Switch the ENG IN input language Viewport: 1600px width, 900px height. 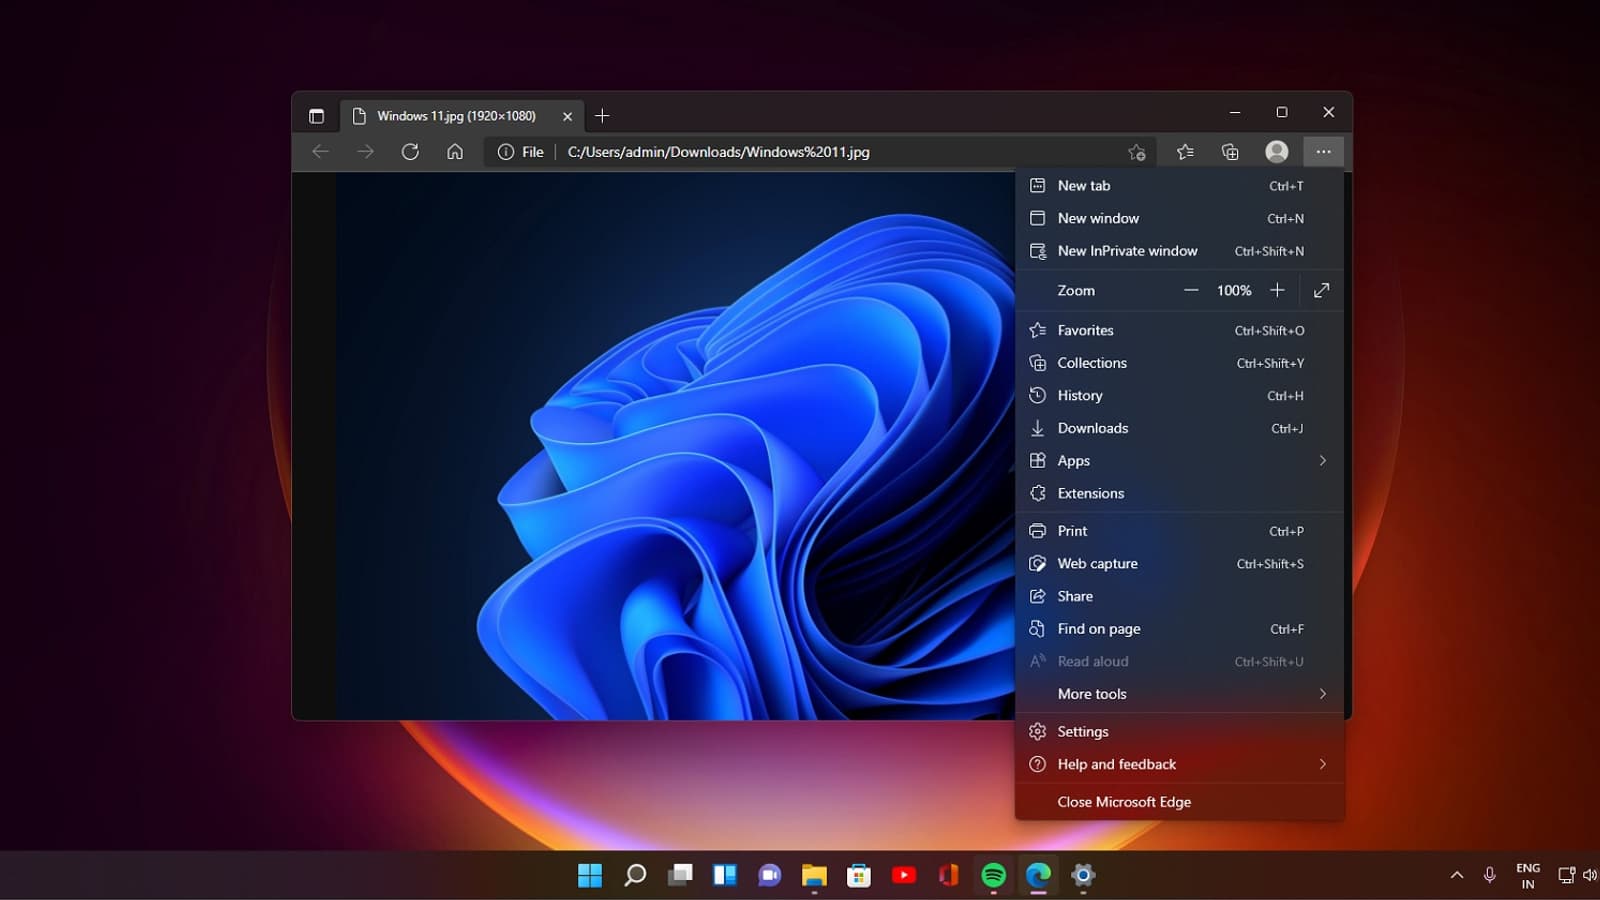tap(1528, 876)
